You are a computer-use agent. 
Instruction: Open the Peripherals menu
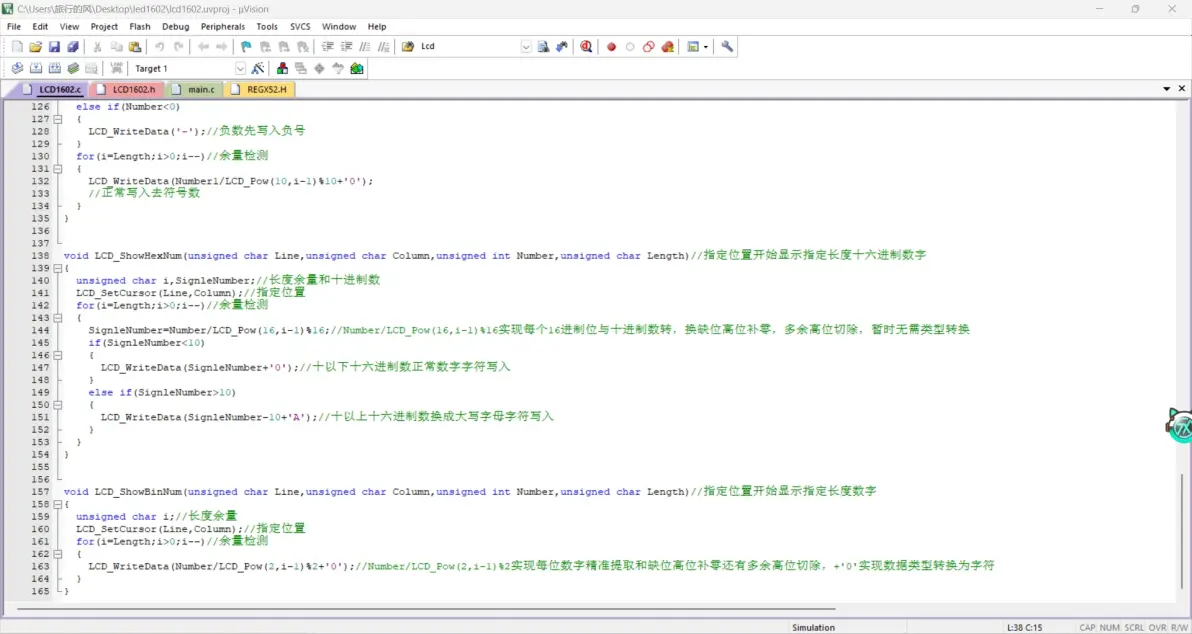click(222, 27)
